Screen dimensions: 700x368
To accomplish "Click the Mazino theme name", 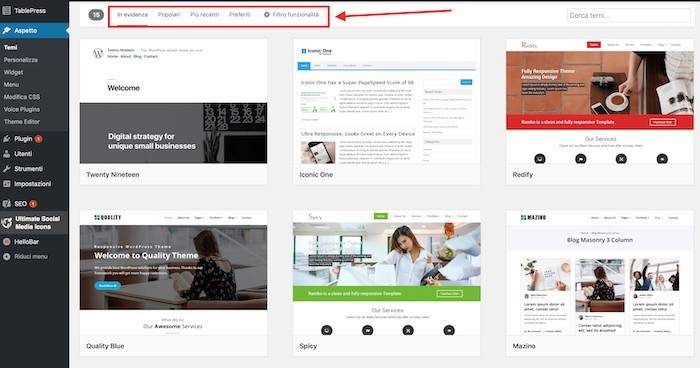I will click(x=524, y=346).
